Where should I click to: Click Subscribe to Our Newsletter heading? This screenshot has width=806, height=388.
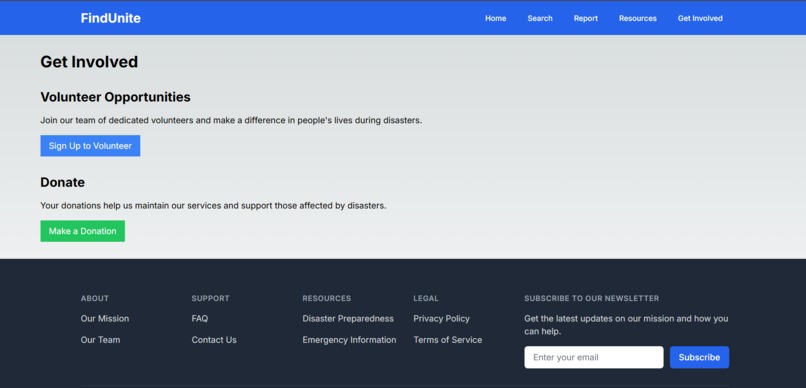coord(592,298)
